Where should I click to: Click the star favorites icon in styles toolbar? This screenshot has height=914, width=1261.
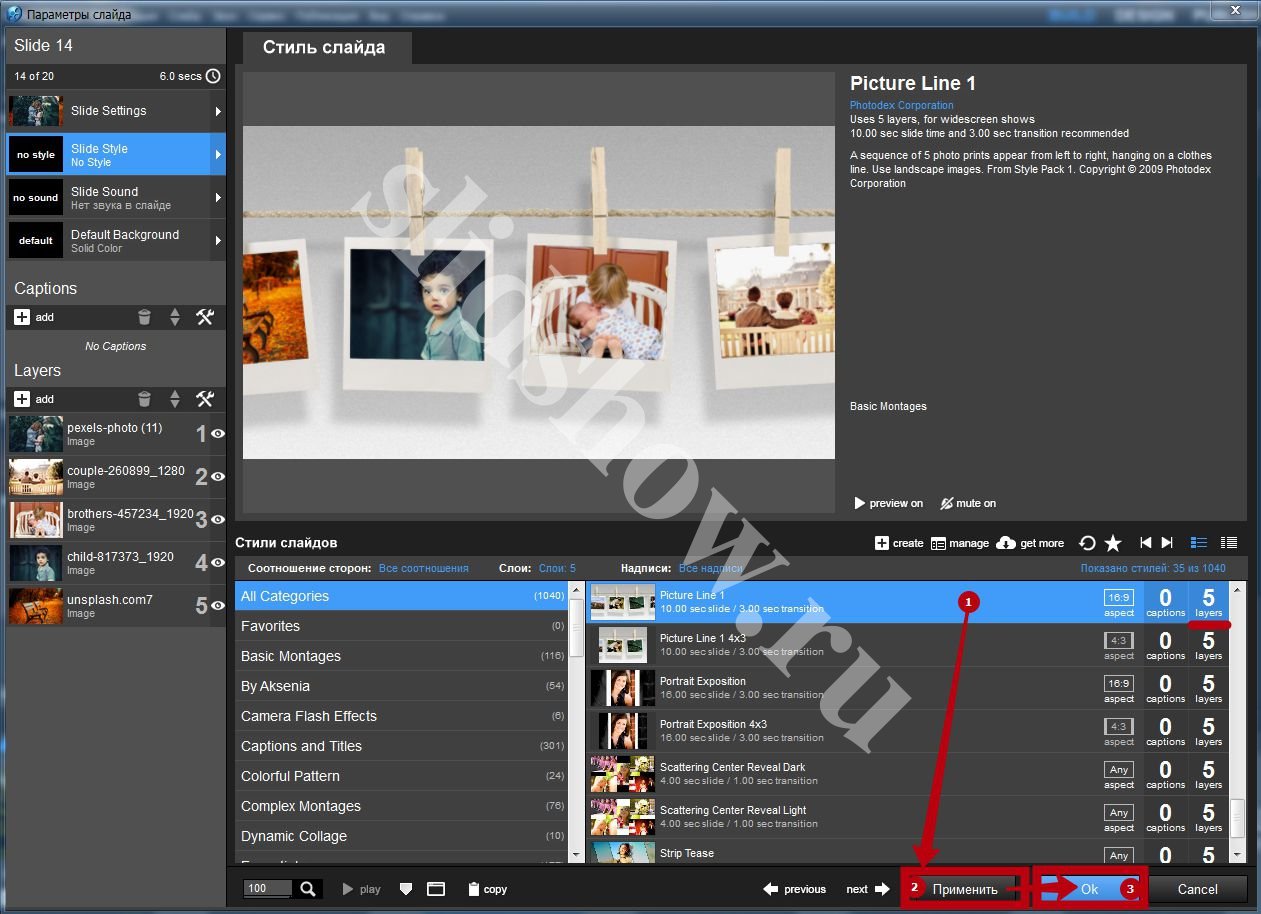(1113, 543)
